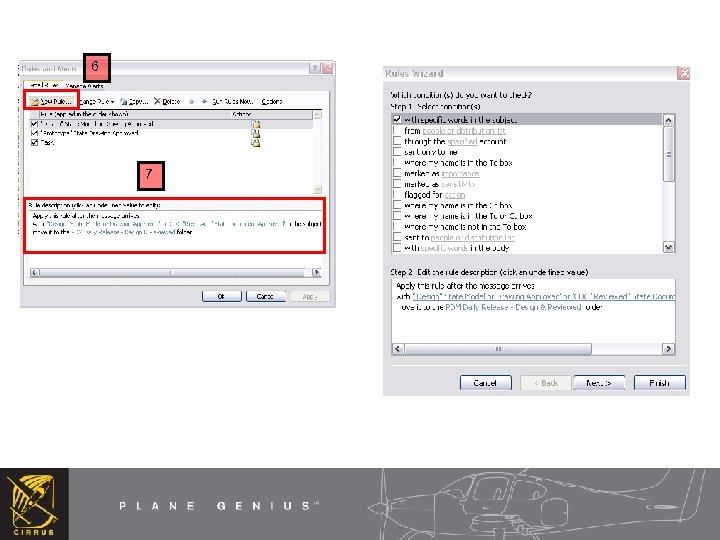
Task: Open the help question mark in Rules and Alerts
Action: pos(315,68)
